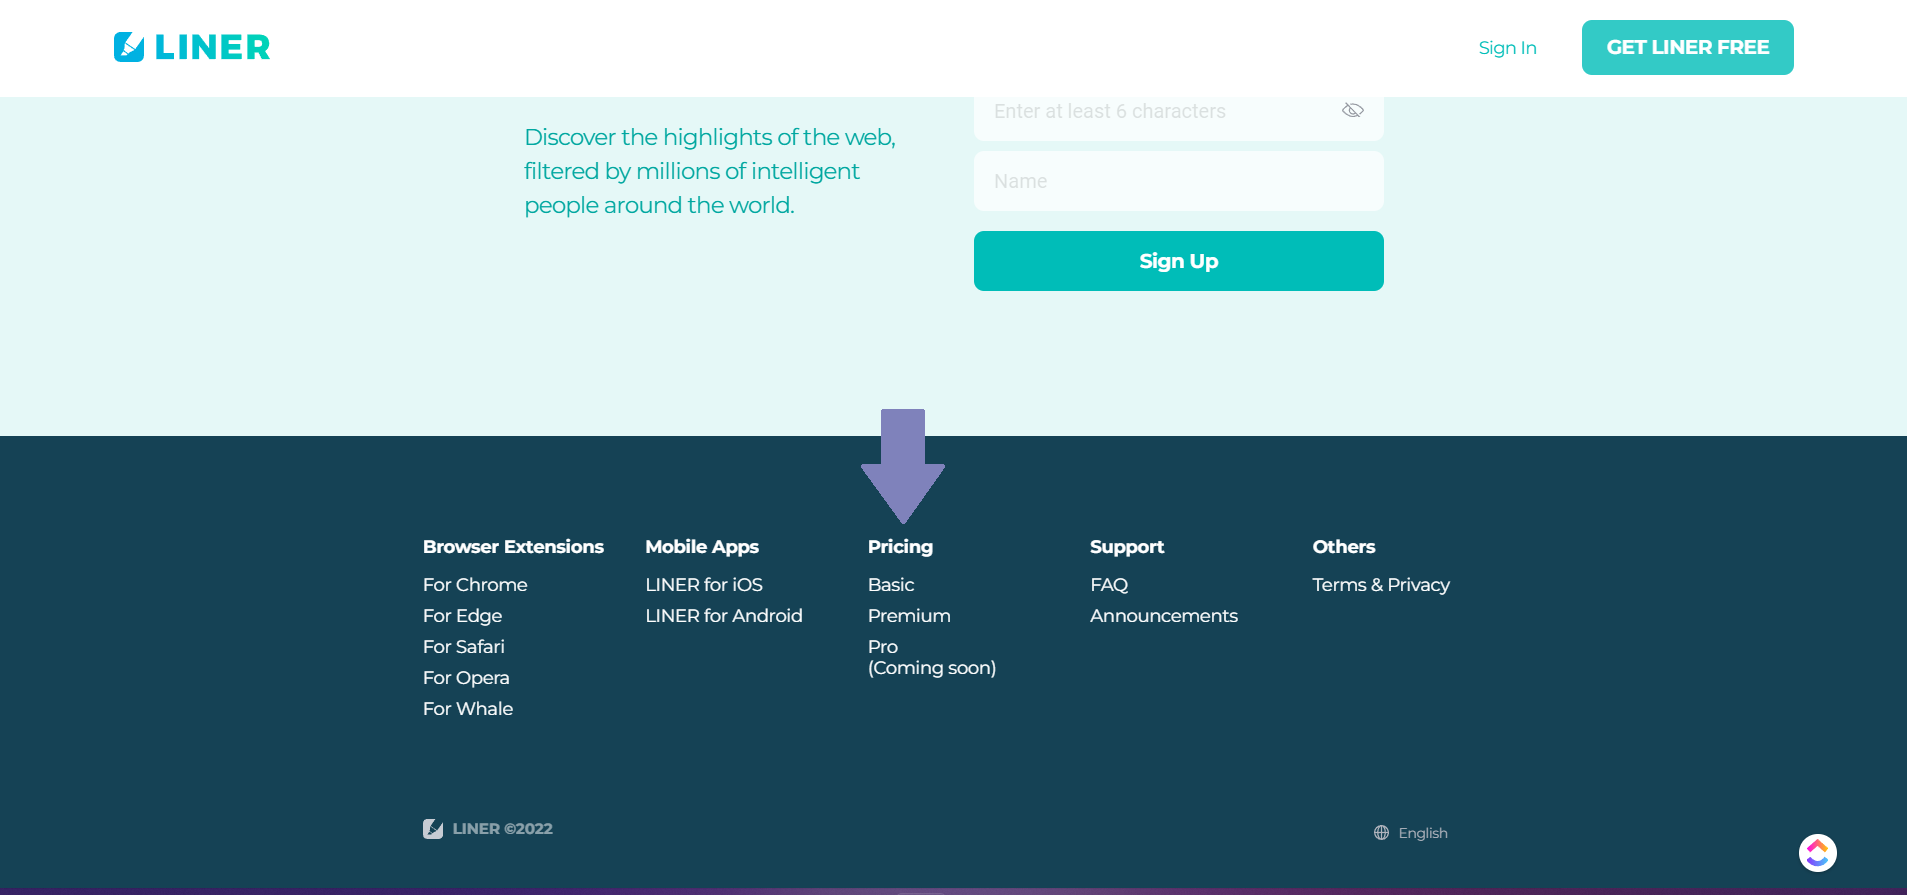Open the Announcements link
Image resolution: width=1907 pixels, height=895 pixels.
(x=1164, y=616)
